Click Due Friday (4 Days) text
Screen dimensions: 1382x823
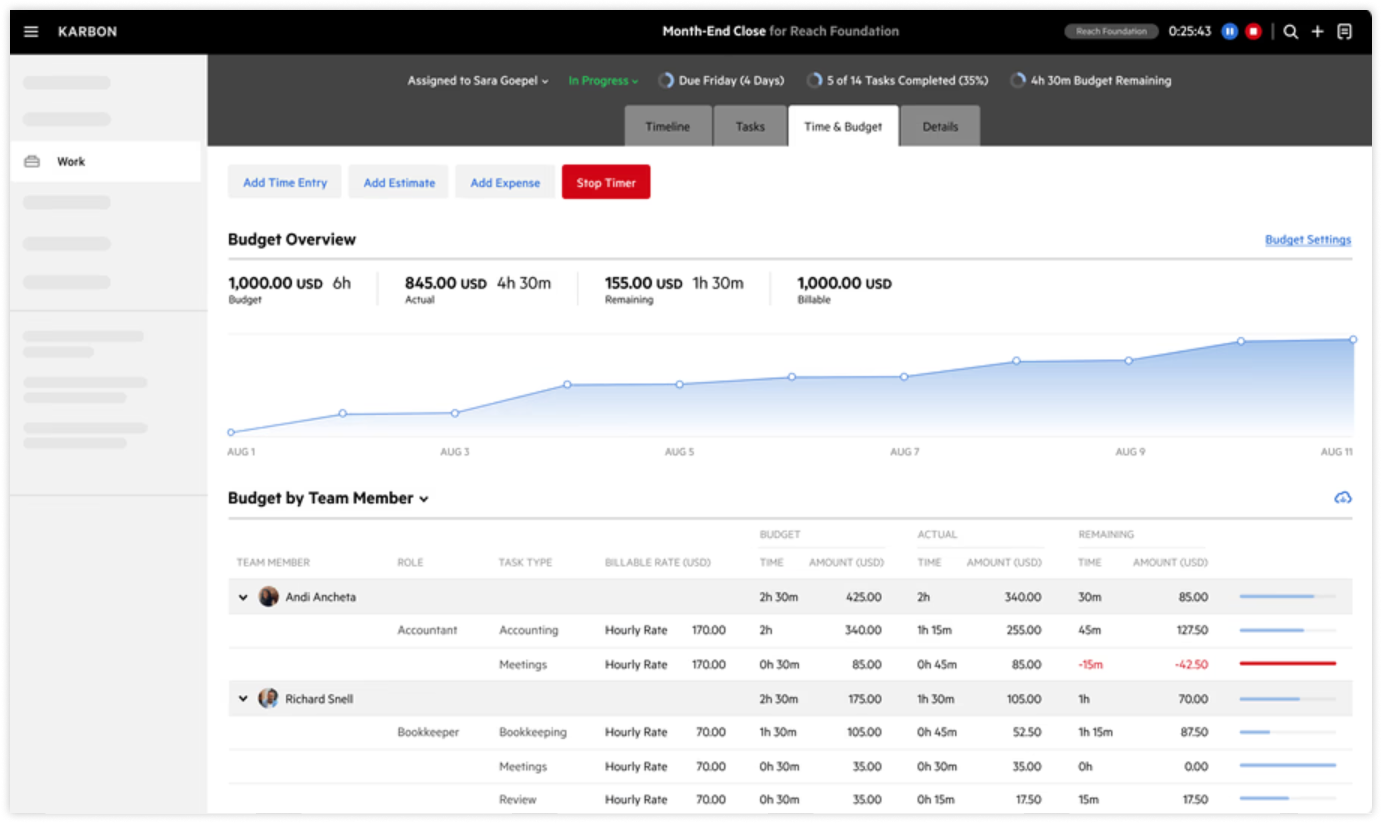point(731,81)
